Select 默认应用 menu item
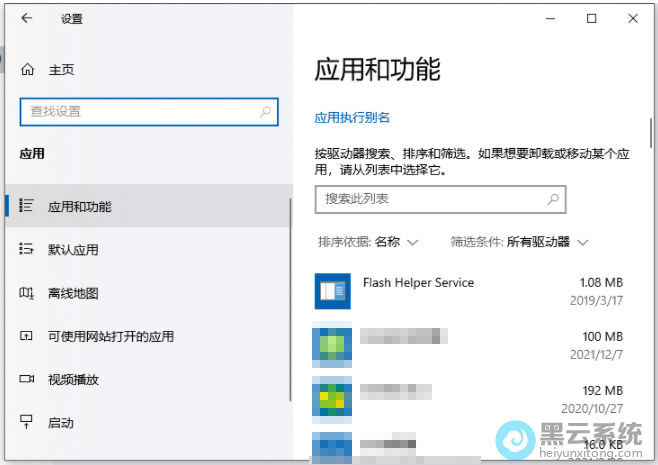 point(73,249)
